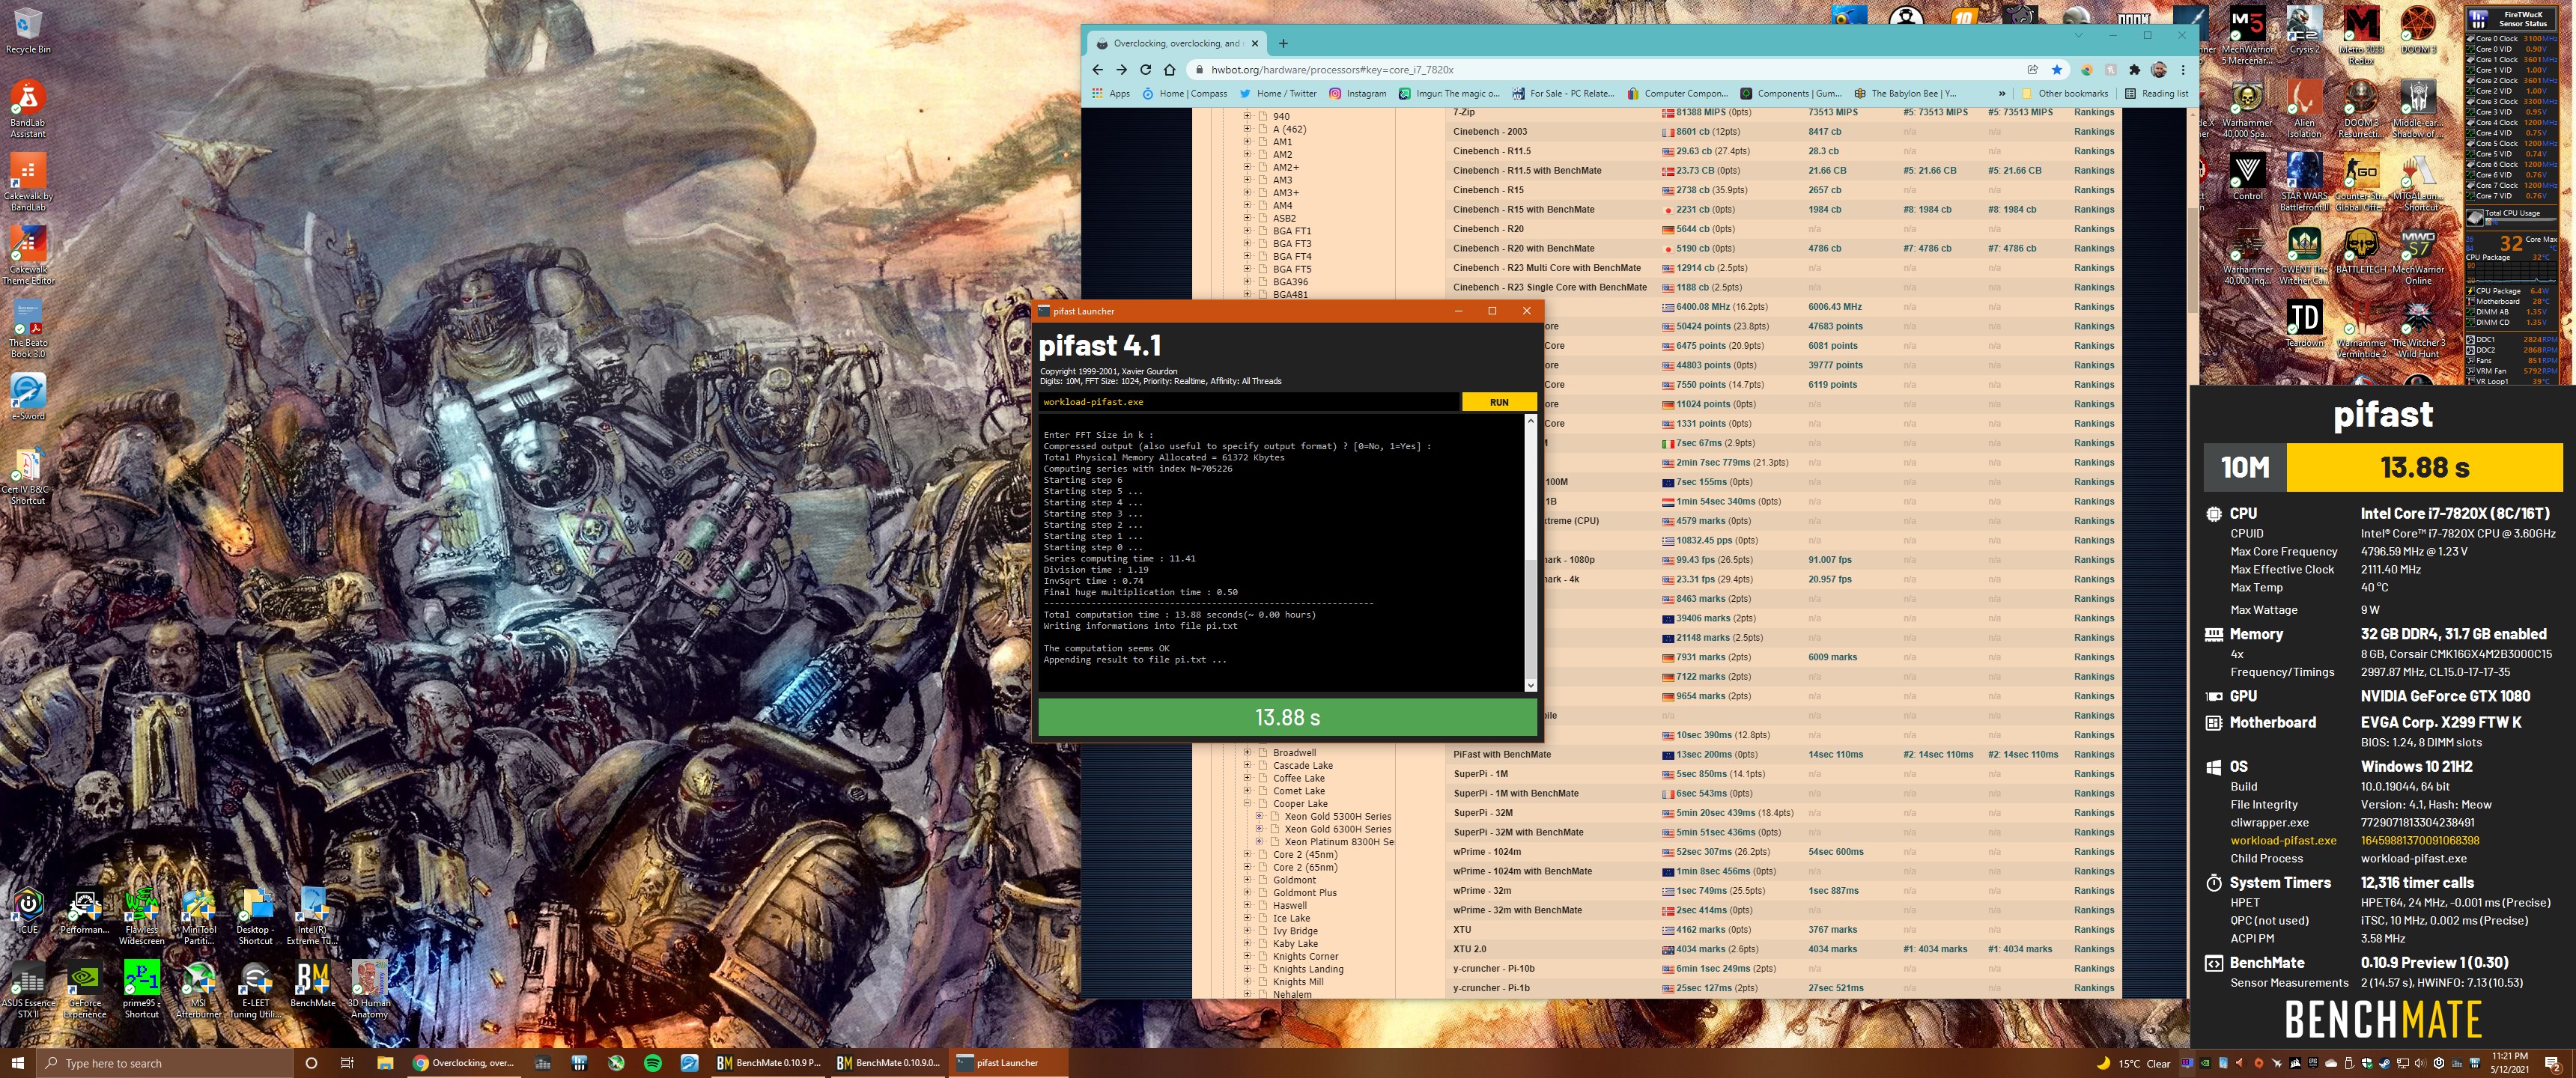Open the Recycle Bin desktop icon
2576x1078 pixels.
(x=28, y=31)
